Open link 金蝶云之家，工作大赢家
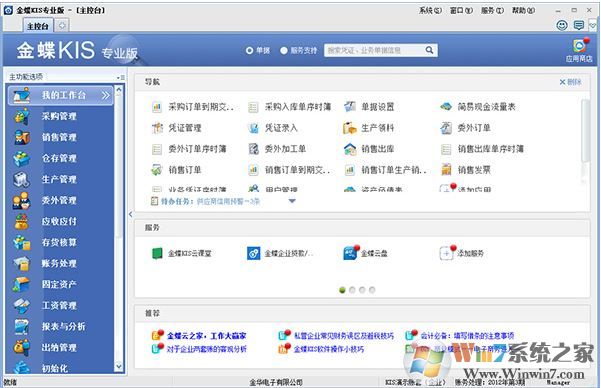Viewport: 601px width, 388px height. (207, 336)
